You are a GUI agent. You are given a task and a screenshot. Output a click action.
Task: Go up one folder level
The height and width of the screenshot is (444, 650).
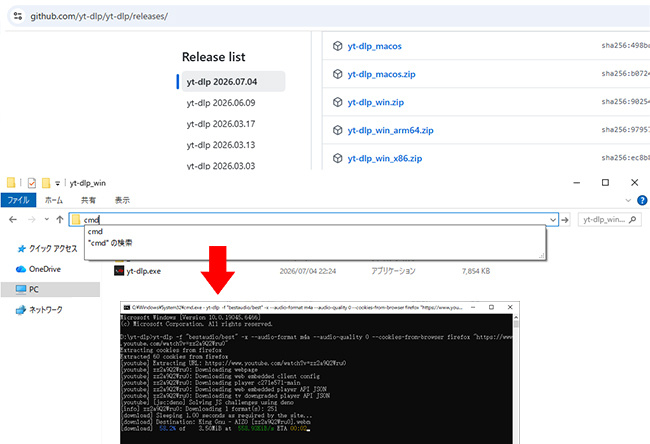coord(60,220)
